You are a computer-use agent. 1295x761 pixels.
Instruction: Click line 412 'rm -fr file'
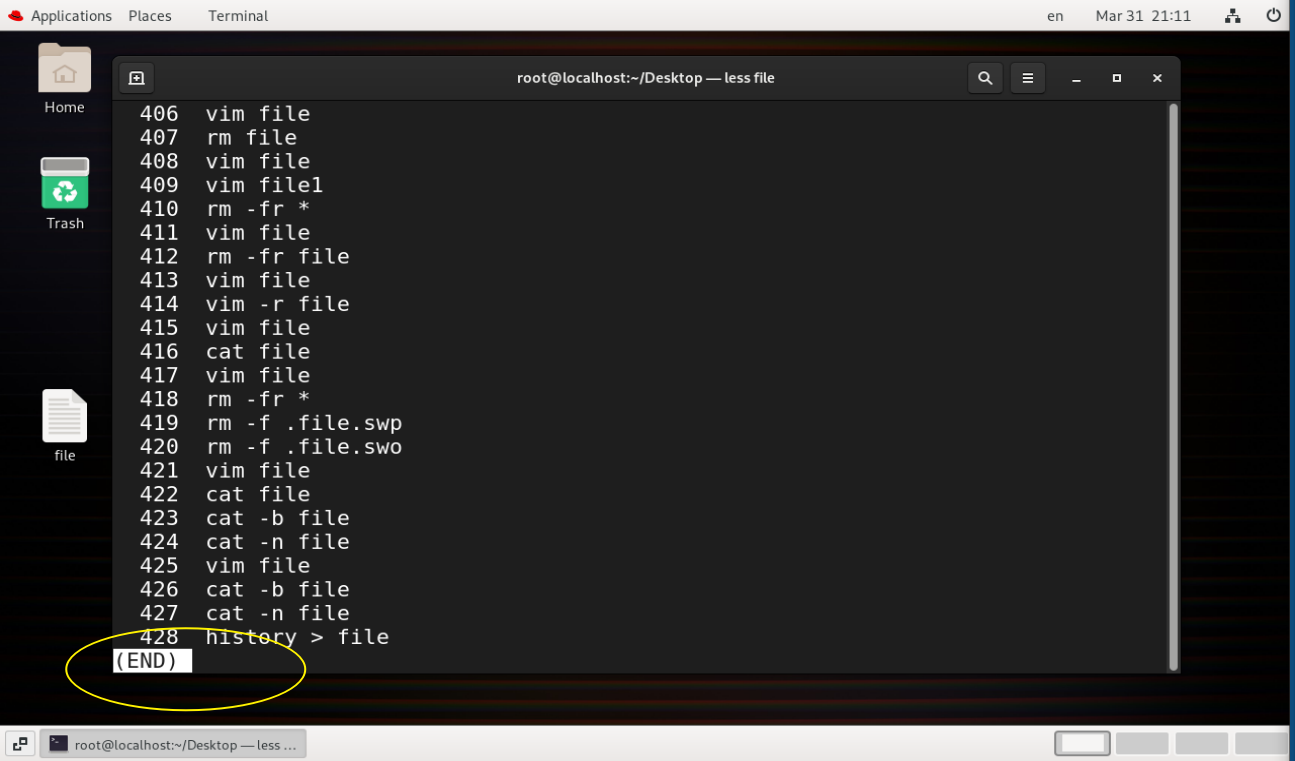(x=244, y=256)
